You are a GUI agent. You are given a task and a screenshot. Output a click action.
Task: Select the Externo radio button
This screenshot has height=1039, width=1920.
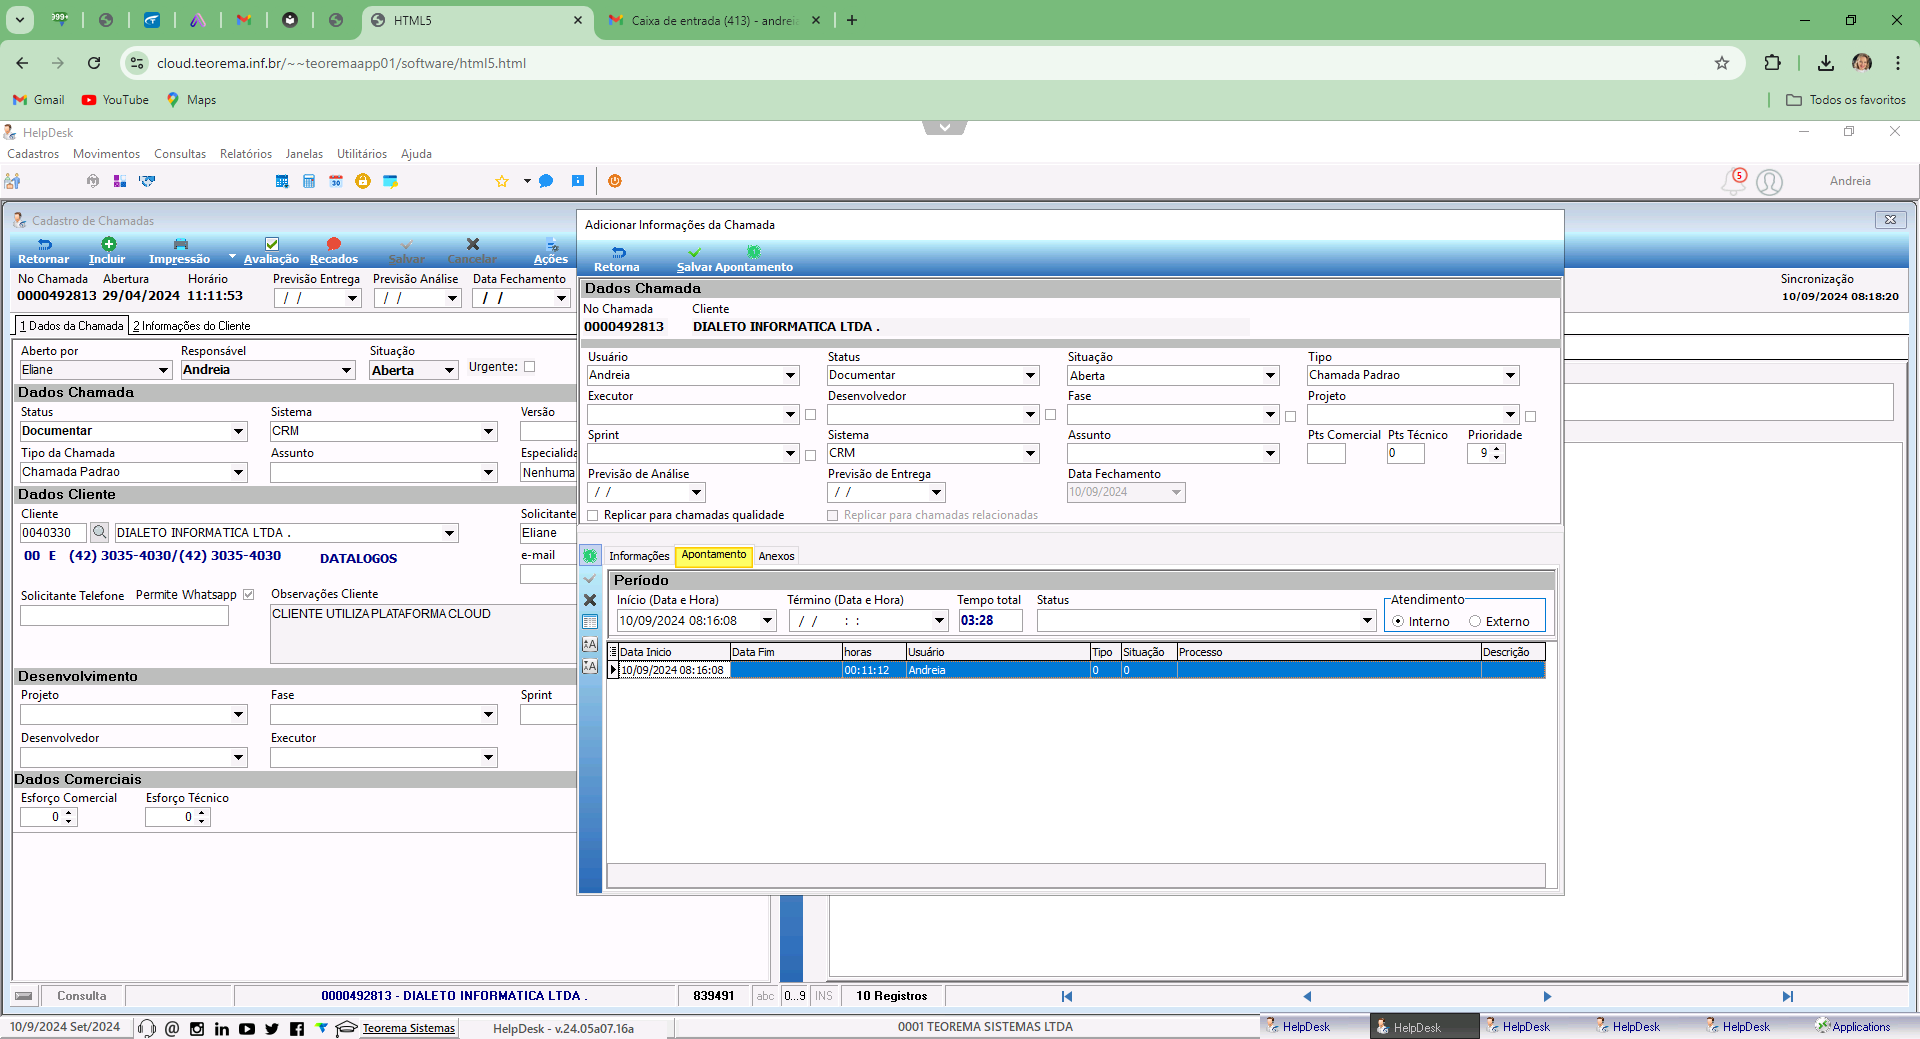(x=1475, y=621)
